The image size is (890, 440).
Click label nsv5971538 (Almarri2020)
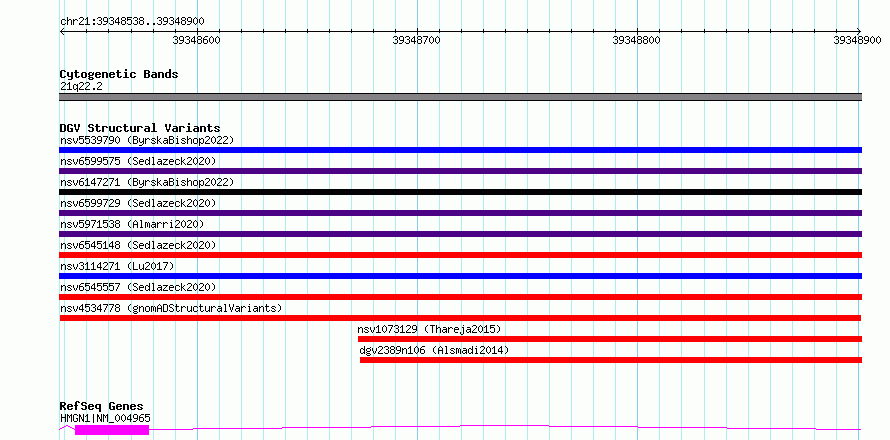point(132,224)
